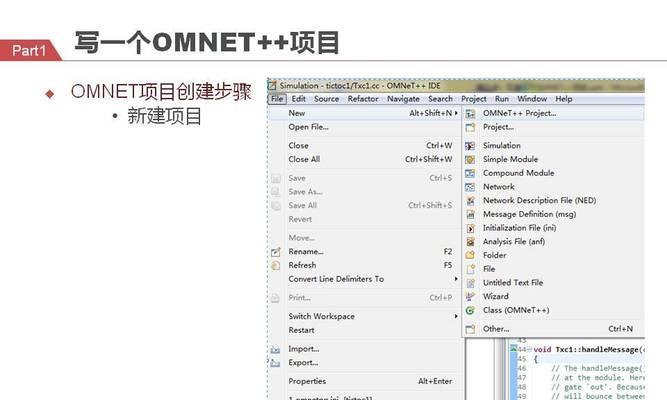The width and height of the screenshot is (667, 400).
Task: Open the Refactor menu
Action: pyautogui.click(x=363, y=99)
